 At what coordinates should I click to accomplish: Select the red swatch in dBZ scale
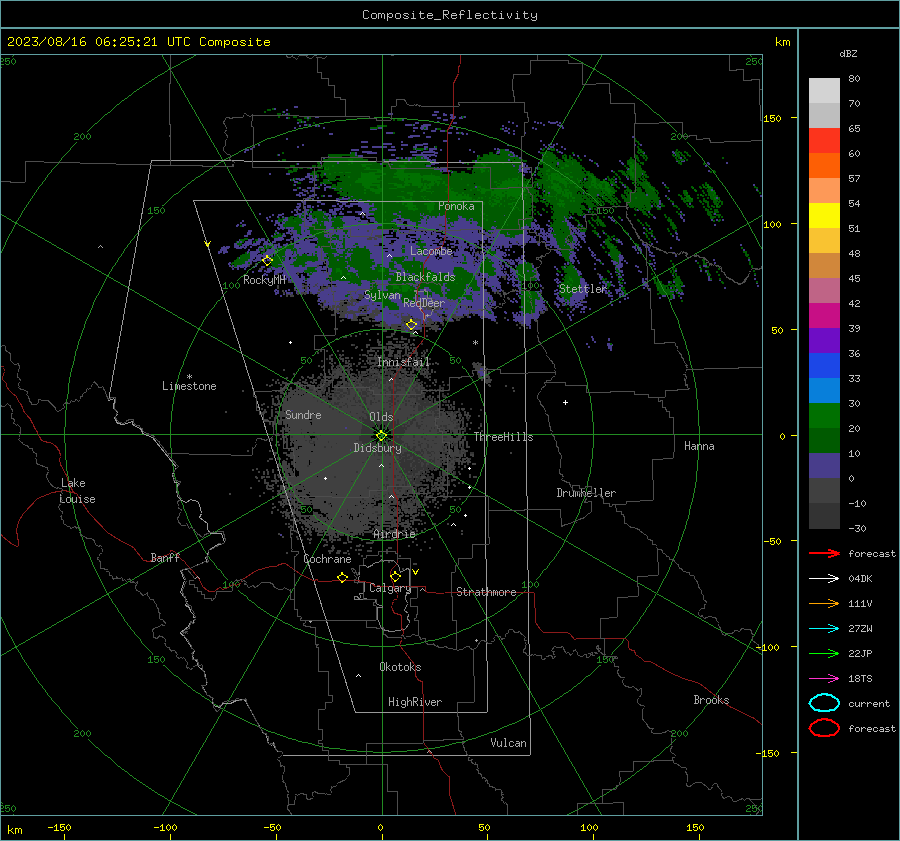(x=824, y=140)
